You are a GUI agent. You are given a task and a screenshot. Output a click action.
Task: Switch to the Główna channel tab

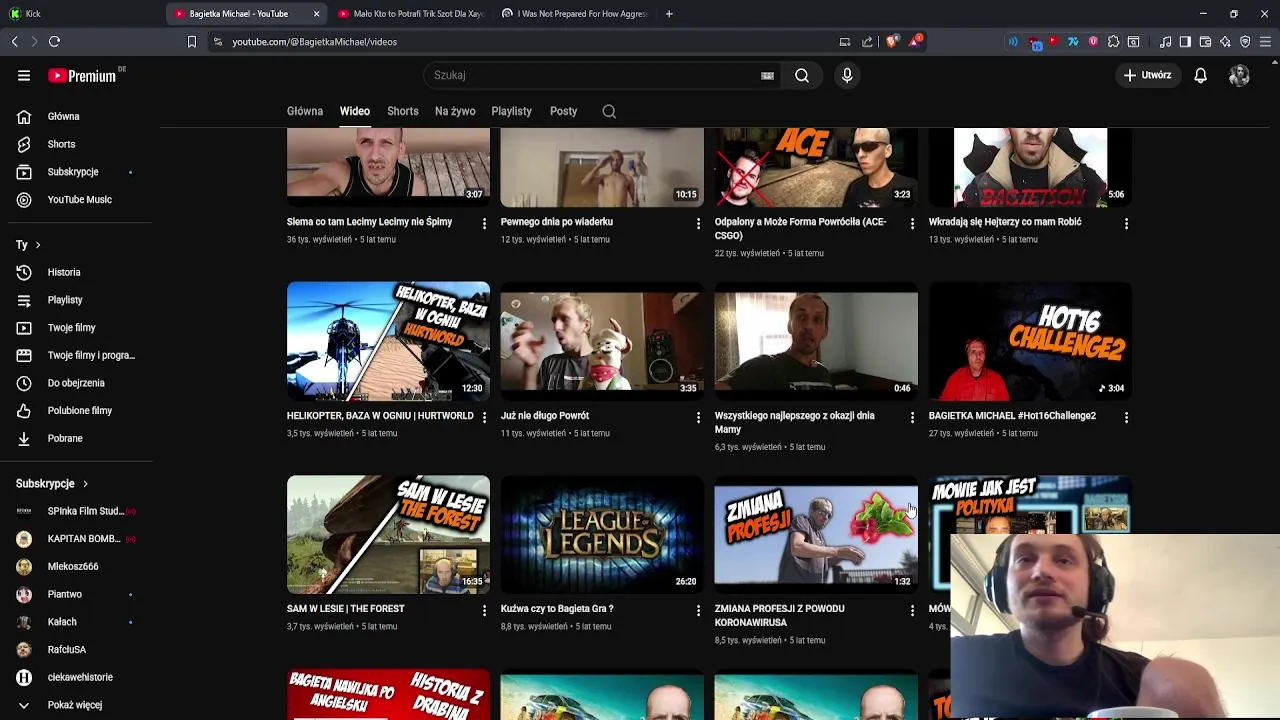click(305, 111)
